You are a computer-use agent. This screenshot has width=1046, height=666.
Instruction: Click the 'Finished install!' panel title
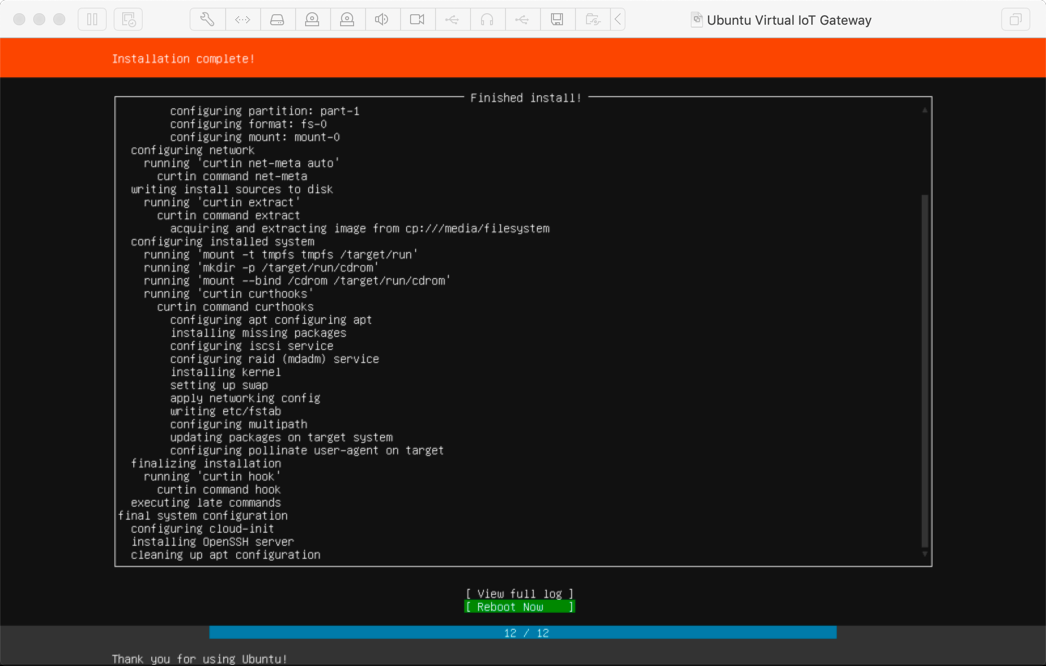(x=526, y=97)
